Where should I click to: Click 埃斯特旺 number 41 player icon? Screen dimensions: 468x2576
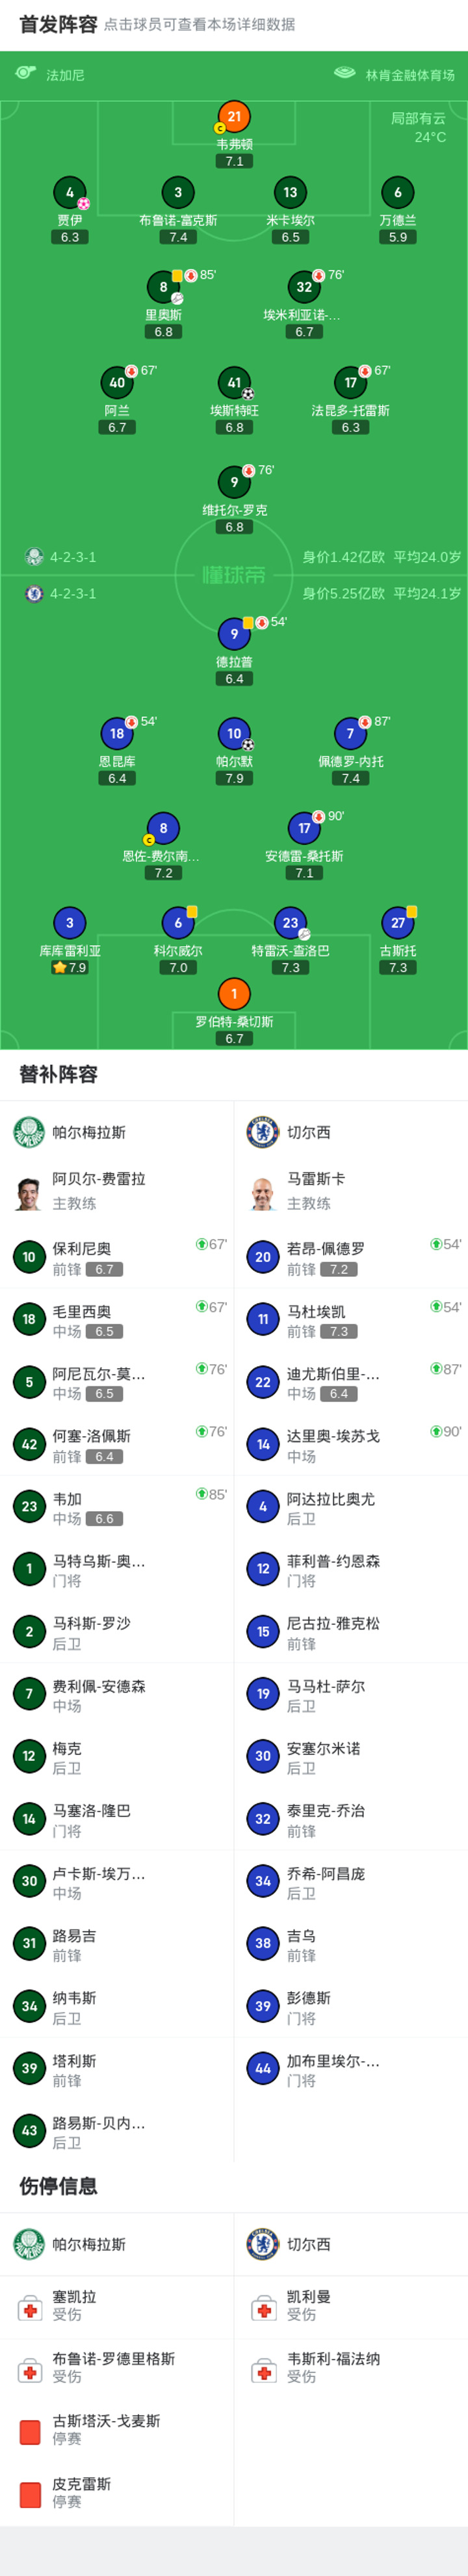(234, 383)
